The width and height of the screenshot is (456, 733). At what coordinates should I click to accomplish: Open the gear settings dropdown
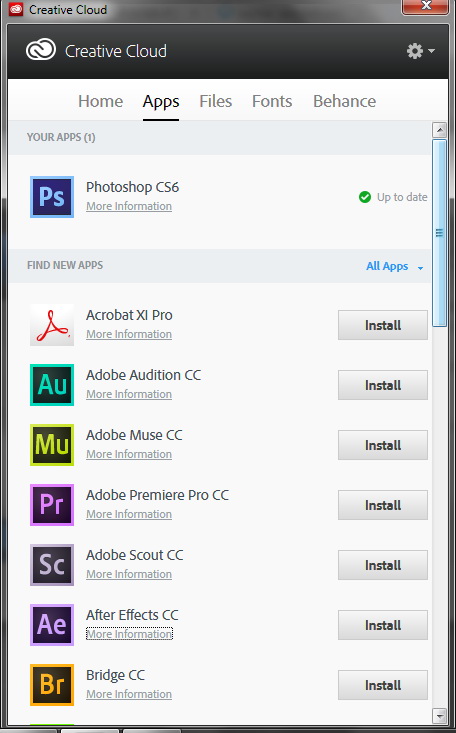tap(421, 50)
